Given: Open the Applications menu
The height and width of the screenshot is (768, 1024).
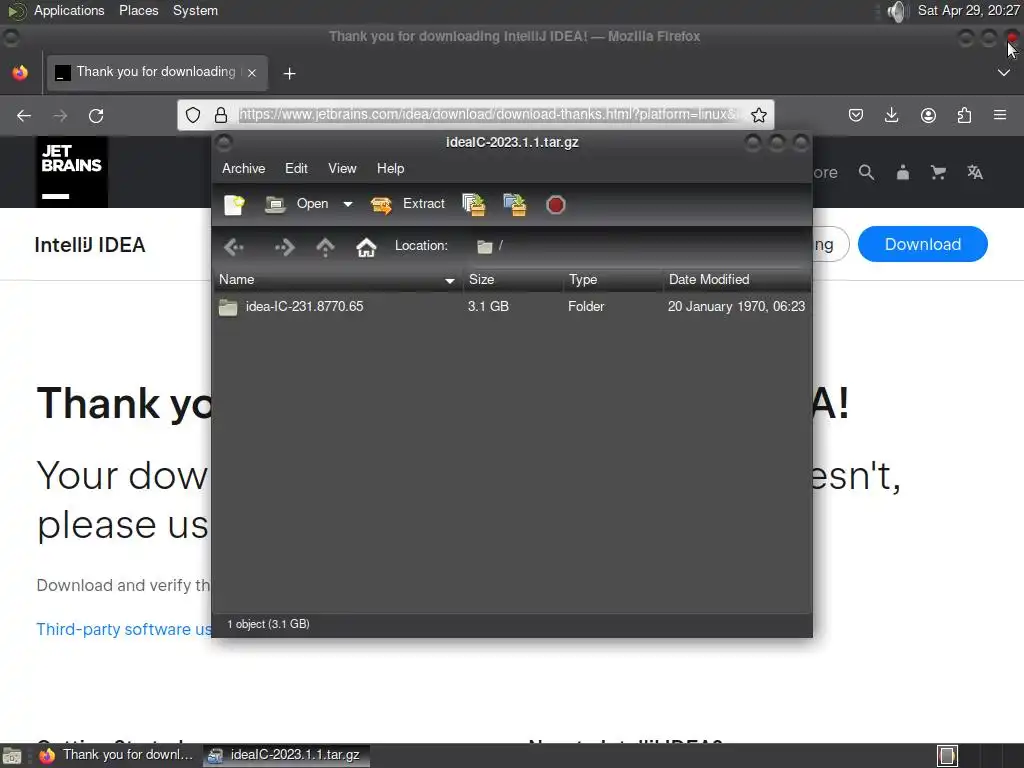Looking at the screenshot, I should pyautogui.click(x=69, y=10).
